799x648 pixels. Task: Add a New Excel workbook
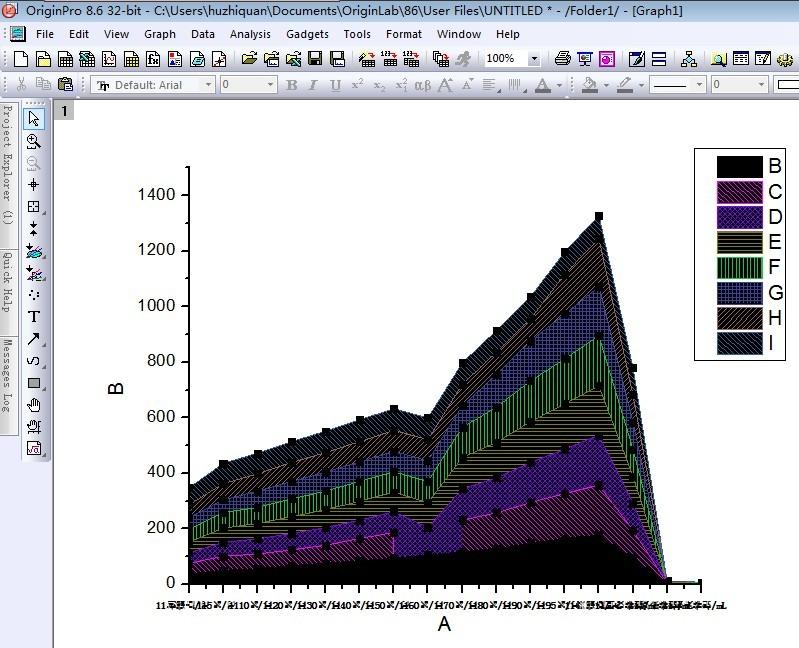point(87,59)
